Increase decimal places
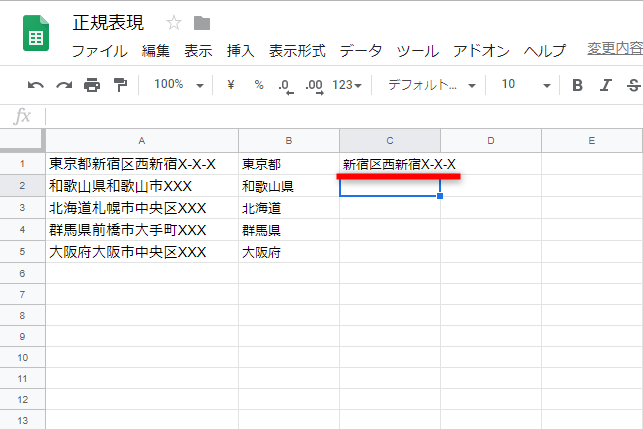 [x=315, y=86]
